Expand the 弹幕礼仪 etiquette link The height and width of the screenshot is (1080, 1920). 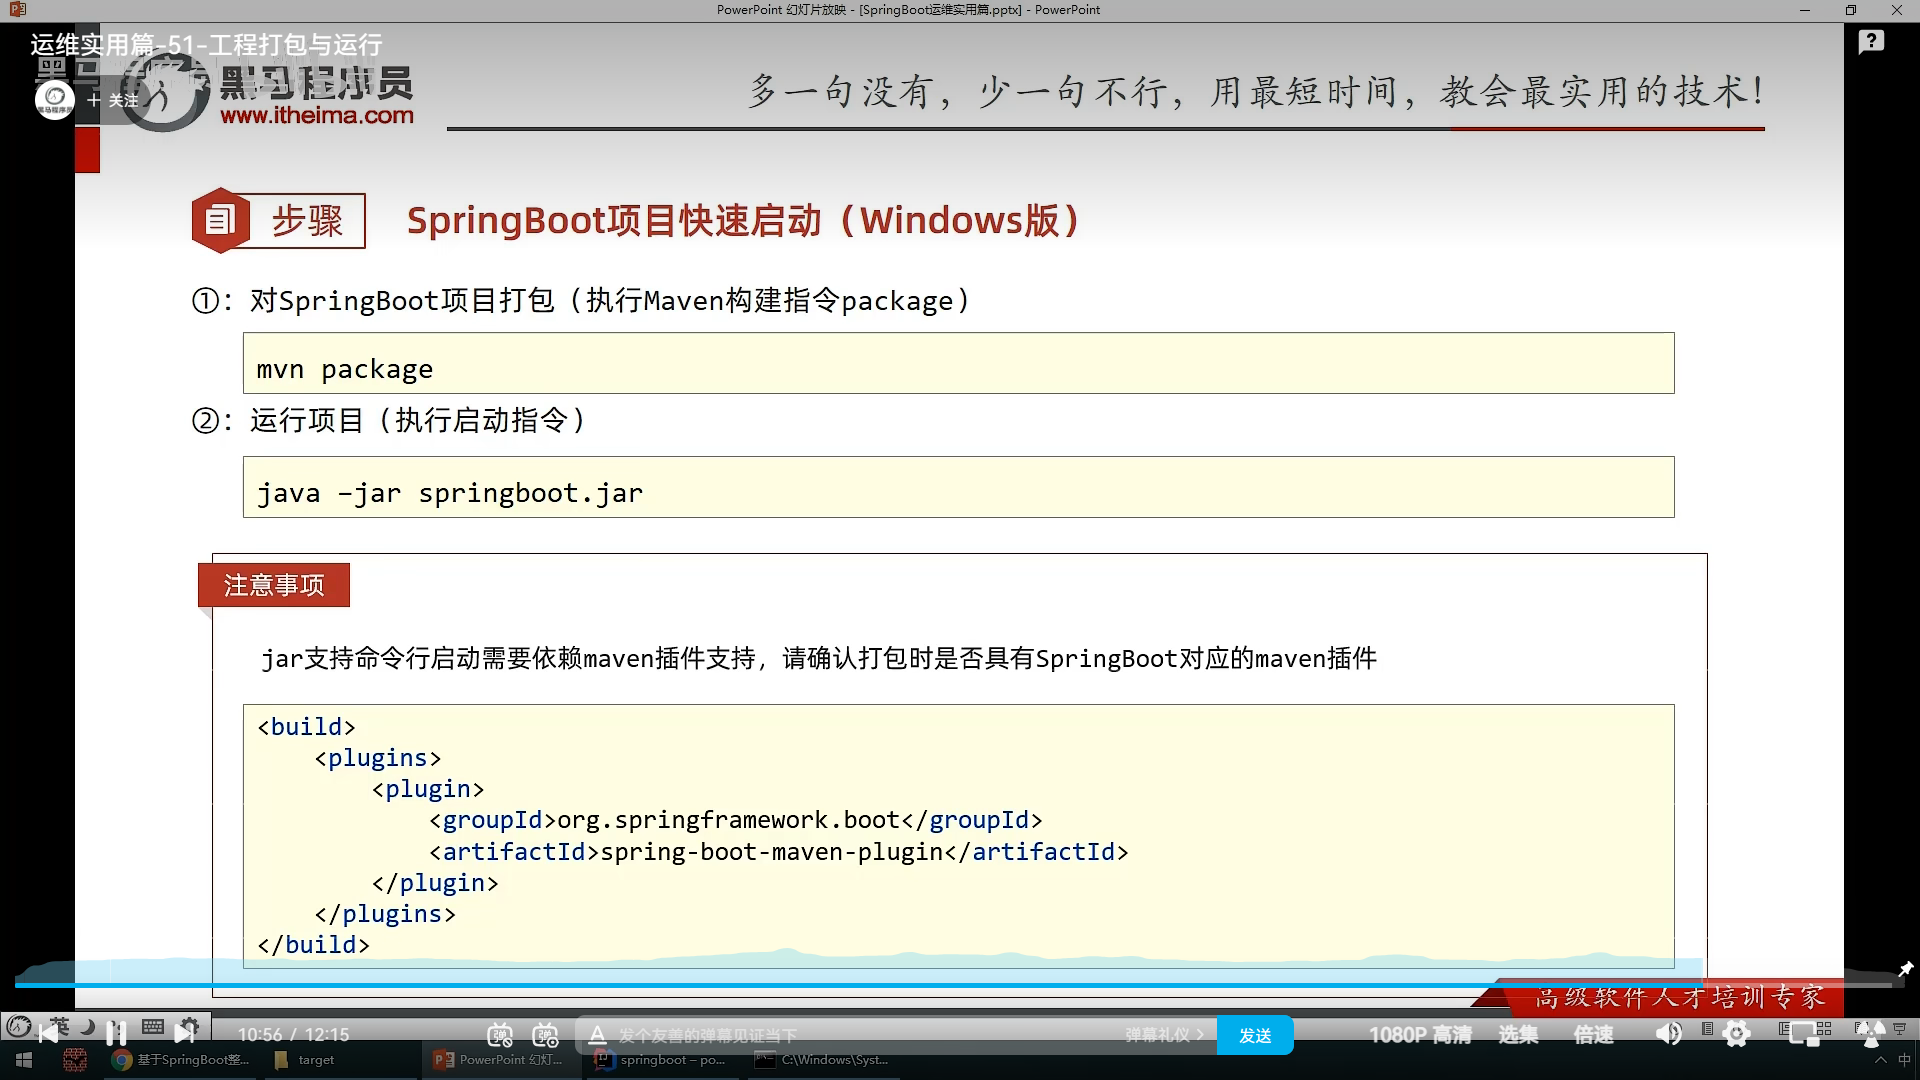point(1164,1035)
